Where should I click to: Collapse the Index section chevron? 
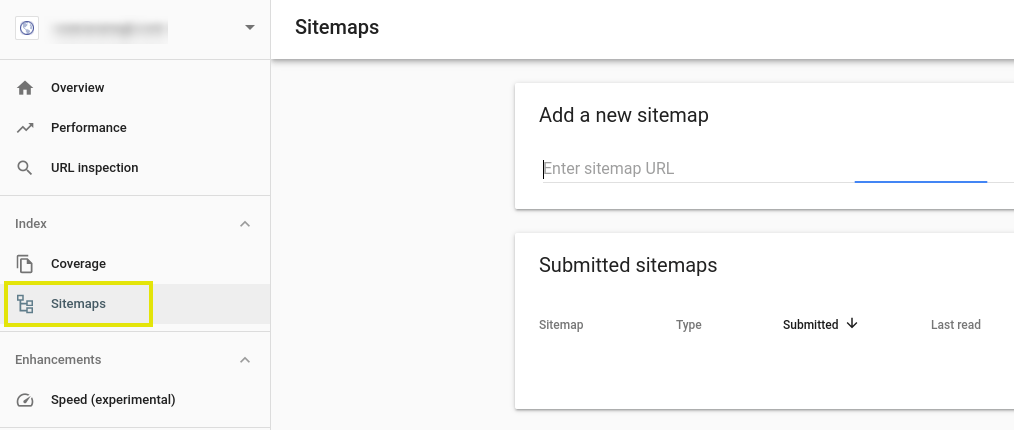(x=245, y=224)
